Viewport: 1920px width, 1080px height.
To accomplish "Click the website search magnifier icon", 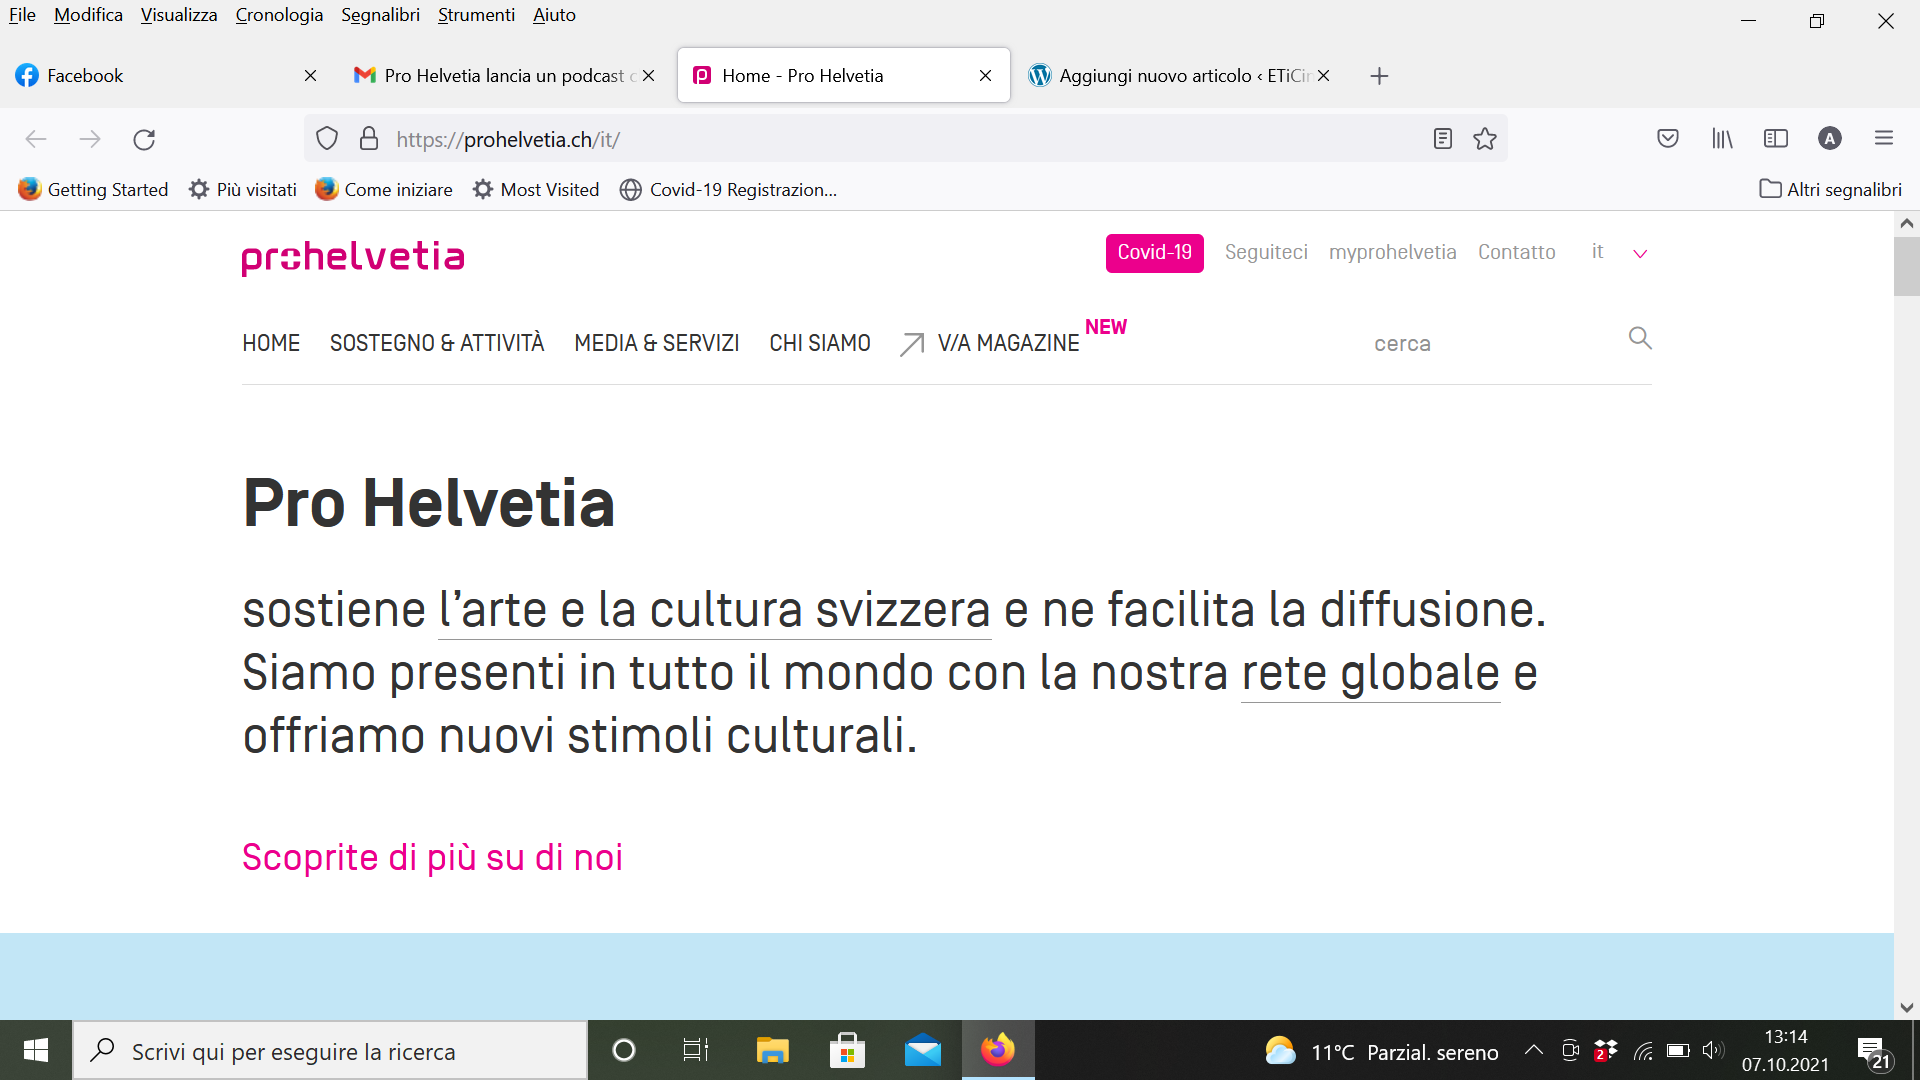I will click(1640, 338).
